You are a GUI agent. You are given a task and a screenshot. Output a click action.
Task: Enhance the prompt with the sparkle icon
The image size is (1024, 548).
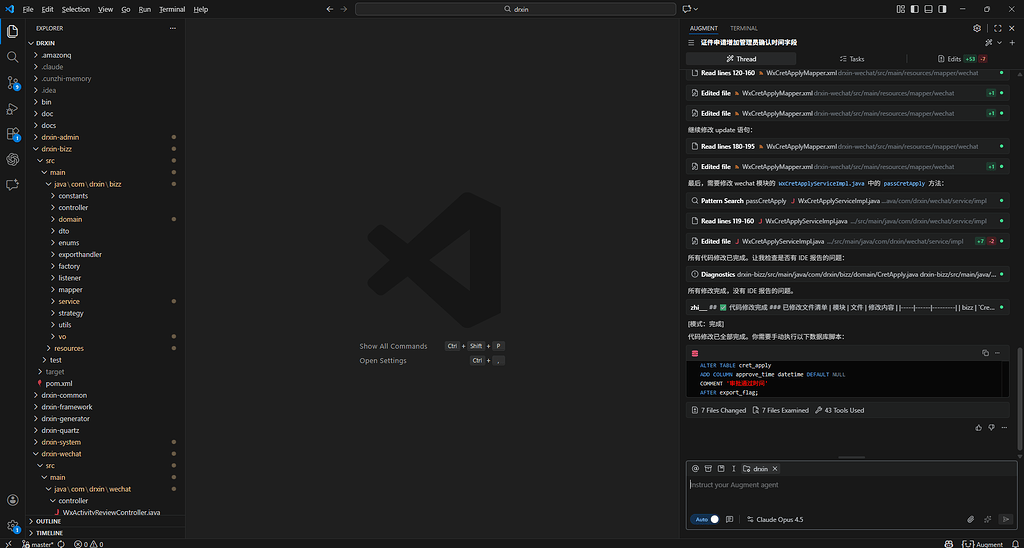tap(987, 519)
